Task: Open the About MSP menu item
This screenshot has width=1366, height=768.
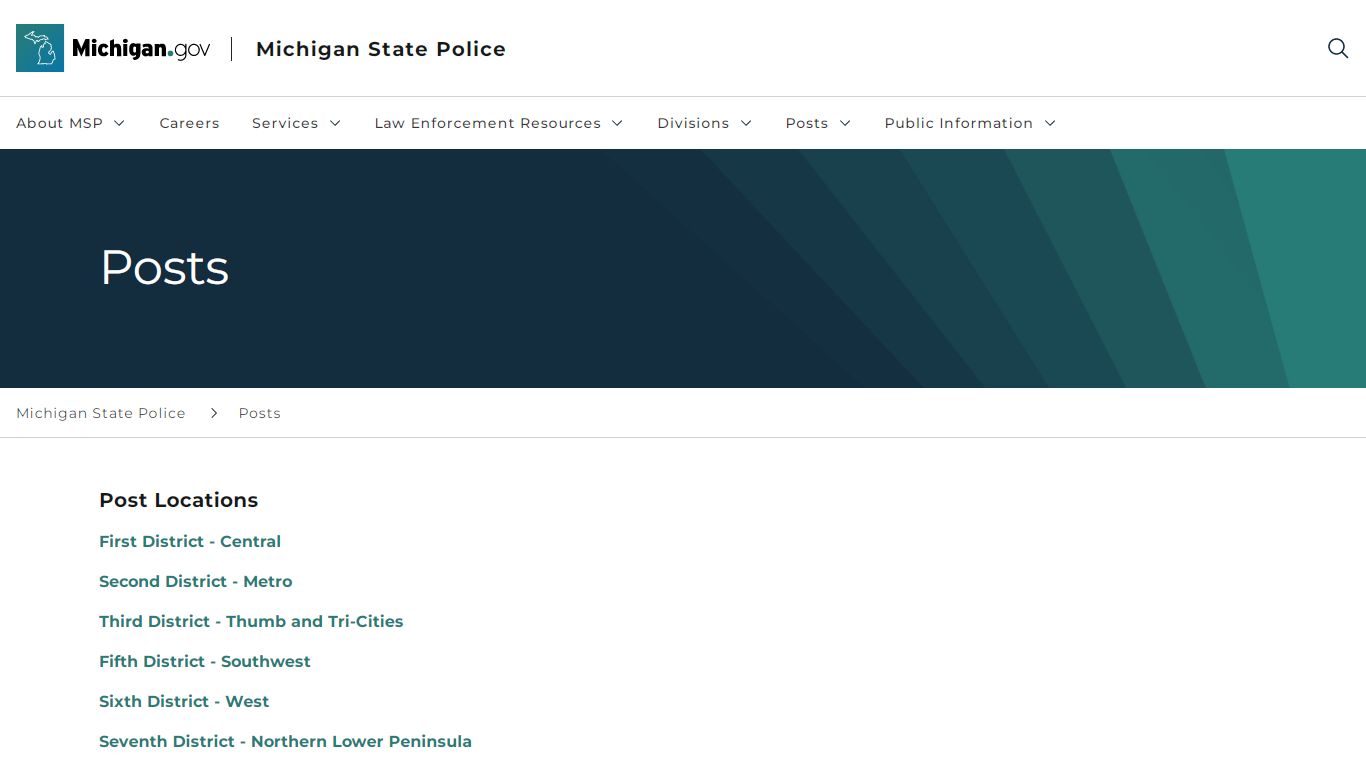Action: [x=59, y=123]
